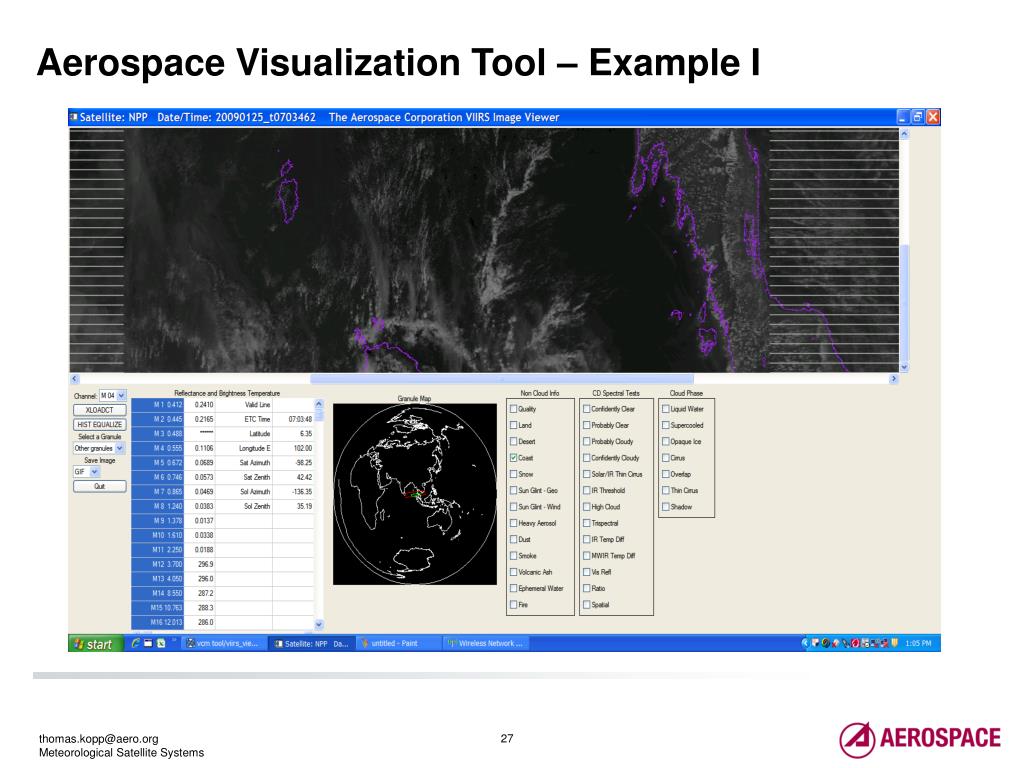Select channel M12 3.700 row
Viewport: 1024px width, 768px height.
pyautogui.click(x=157, y=563)
